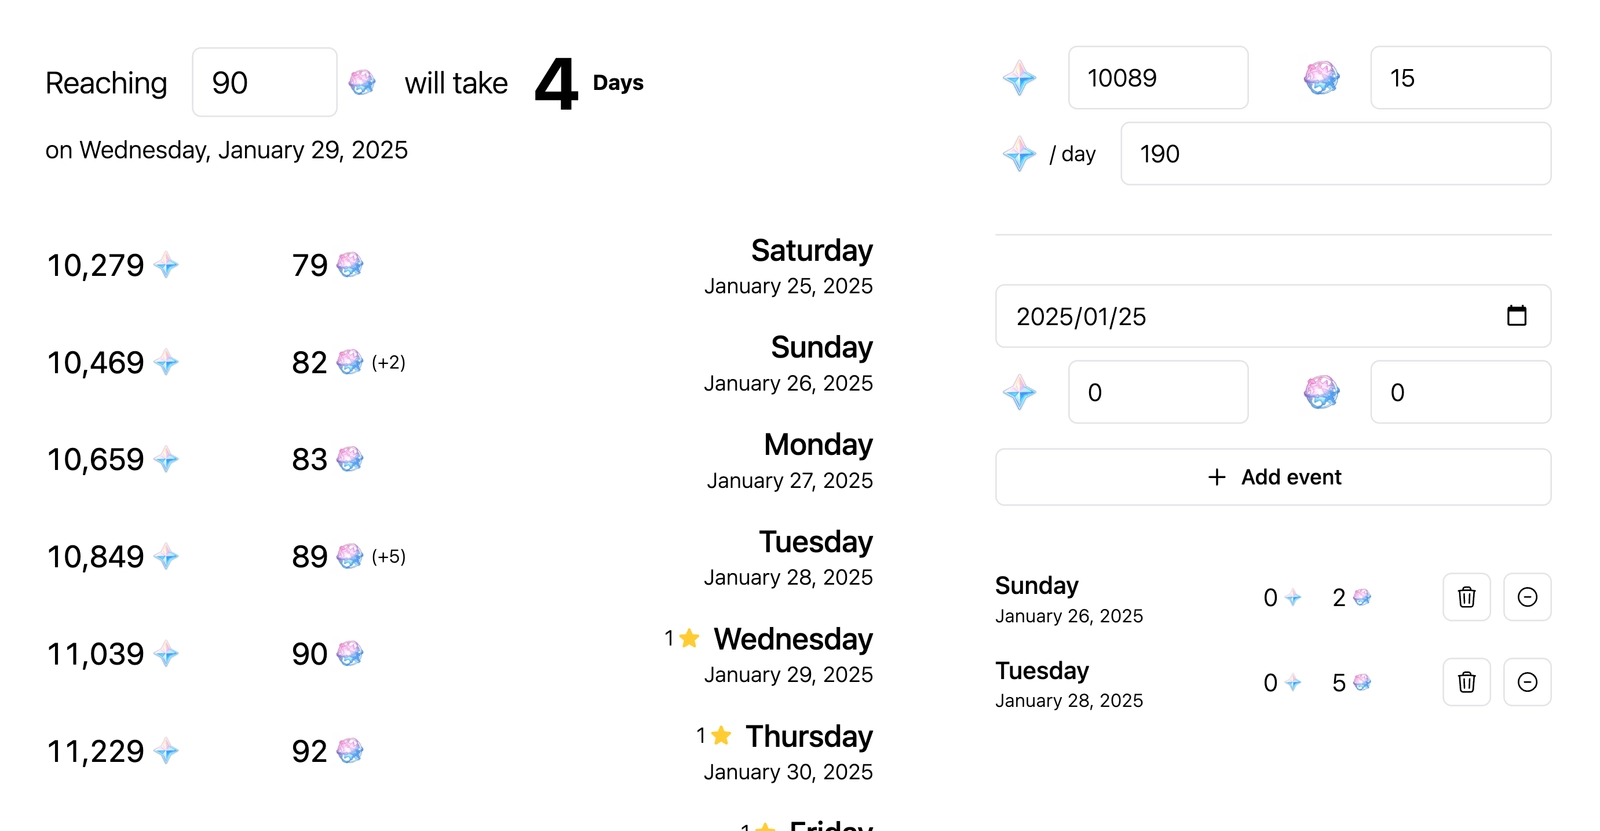Click the calendar icon in the date field
This screenshot has height=831, width=1600.
pos(1516,316)
